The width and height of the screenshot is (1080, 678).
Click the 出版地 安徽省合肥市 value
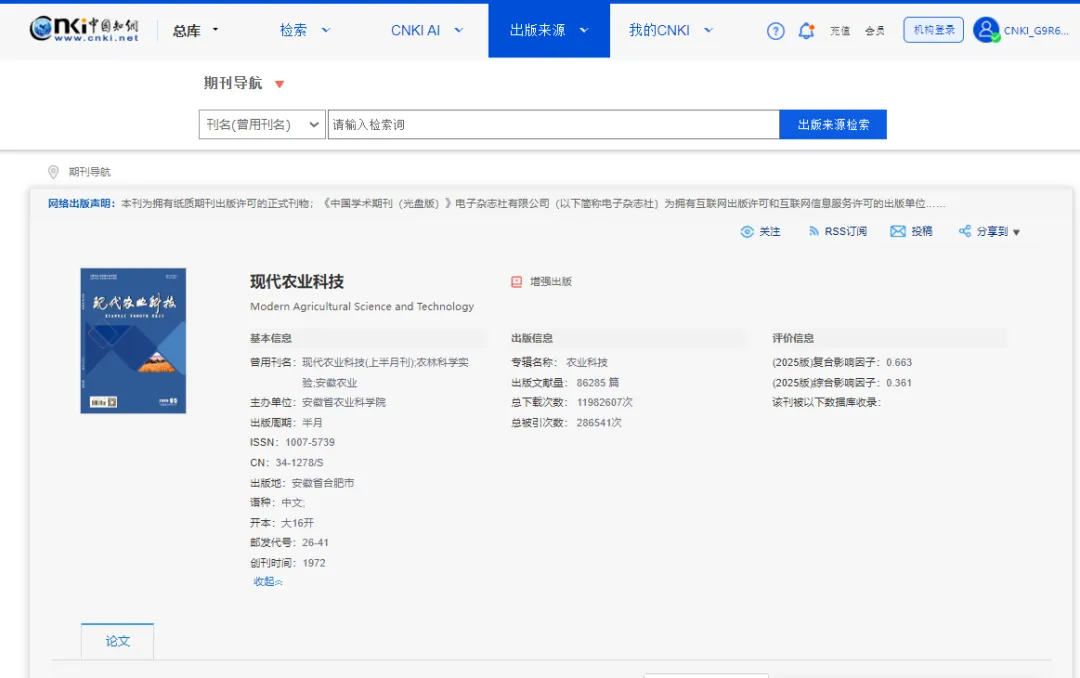323,483
